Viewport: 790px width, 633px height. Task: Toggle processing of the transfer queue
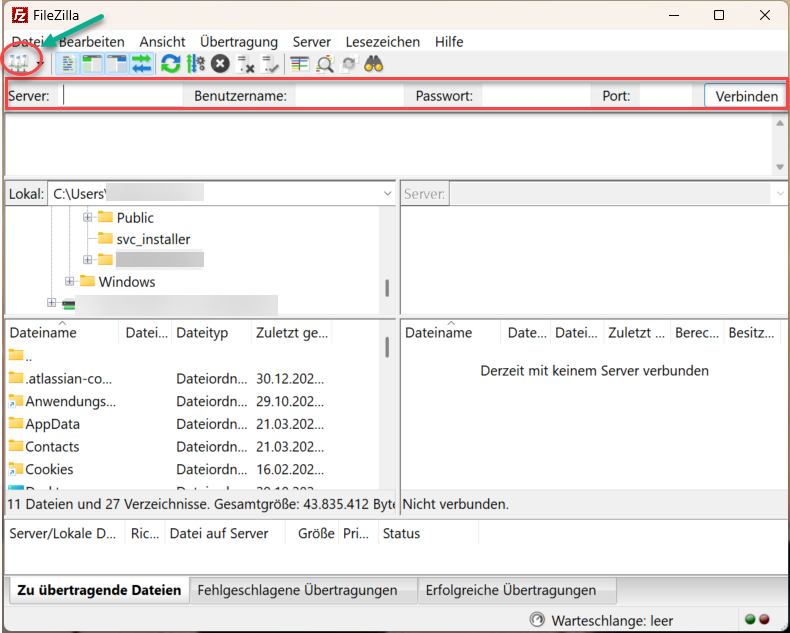pyautogui.click(x=195, y=64)
